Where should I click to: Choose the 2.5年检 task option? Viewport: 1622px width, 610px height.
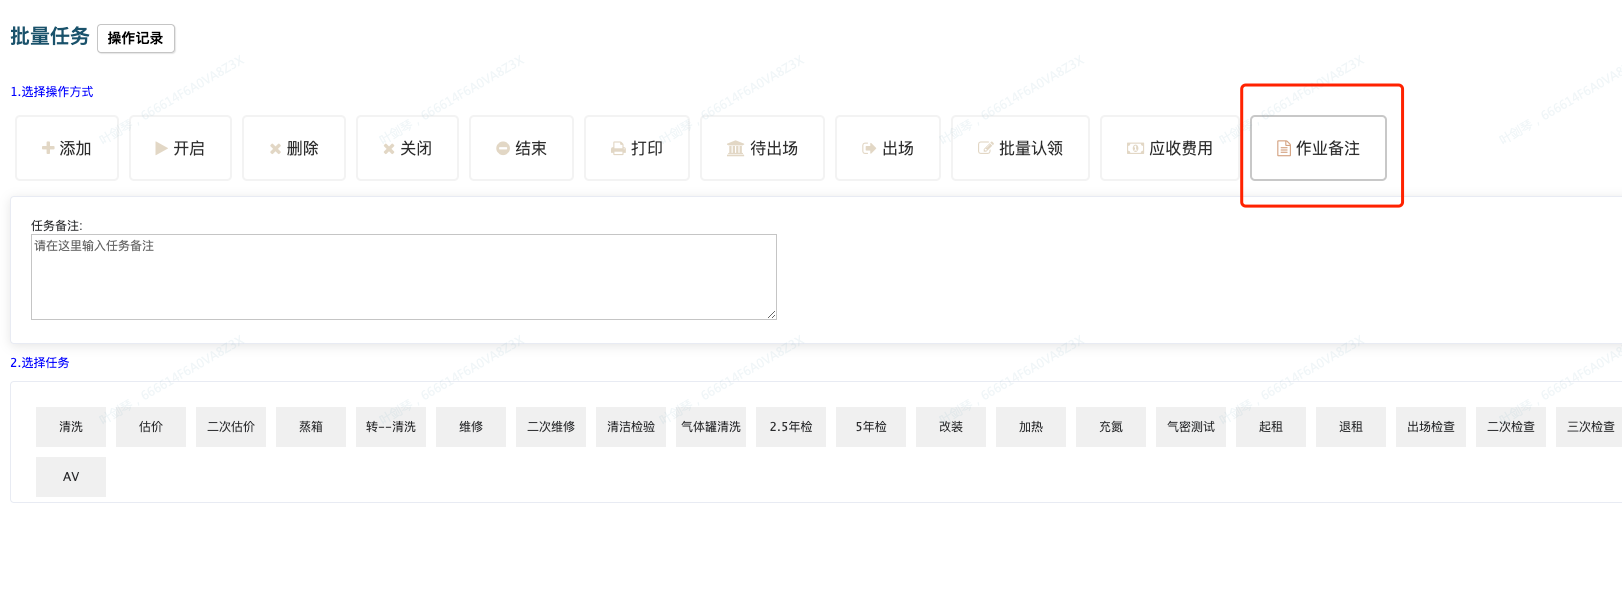coord(791,427)
